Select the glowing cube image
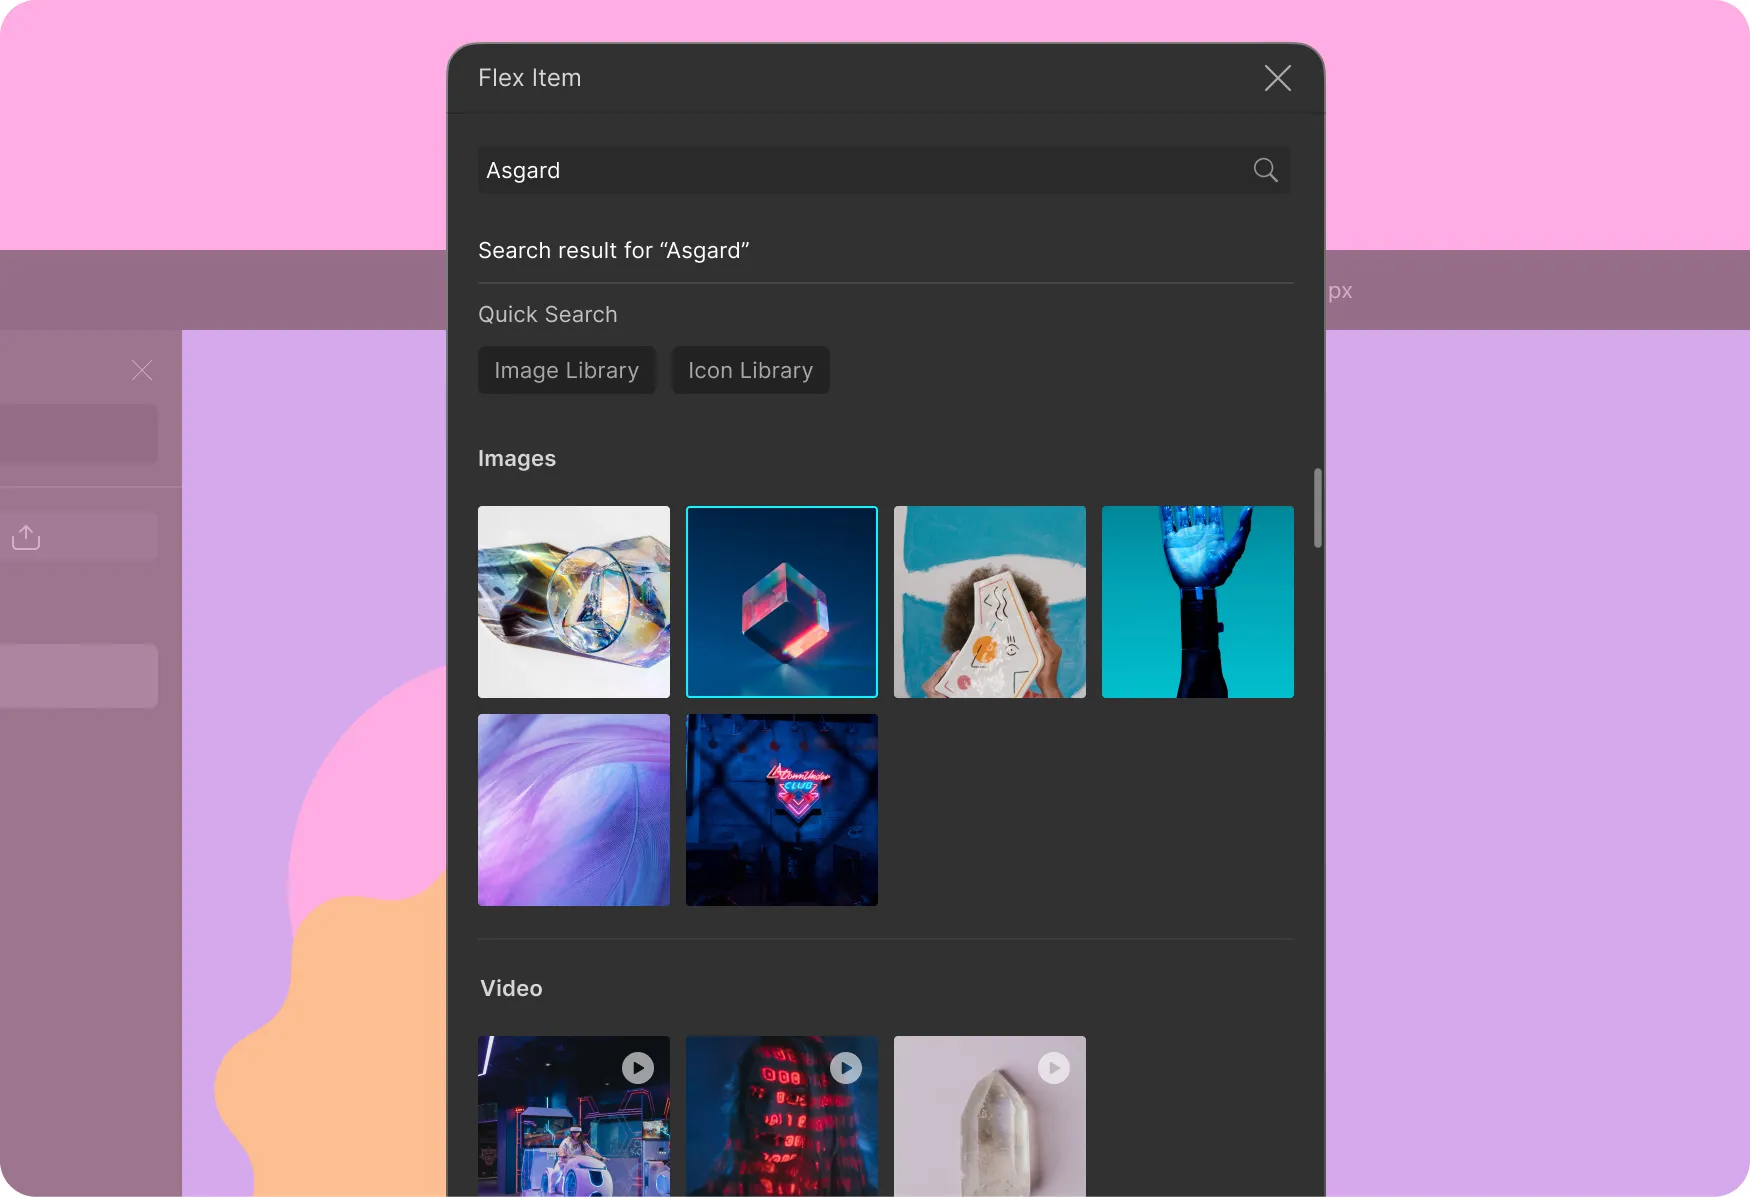The width and height of the screenshot is (1750, 1197). 782,602
